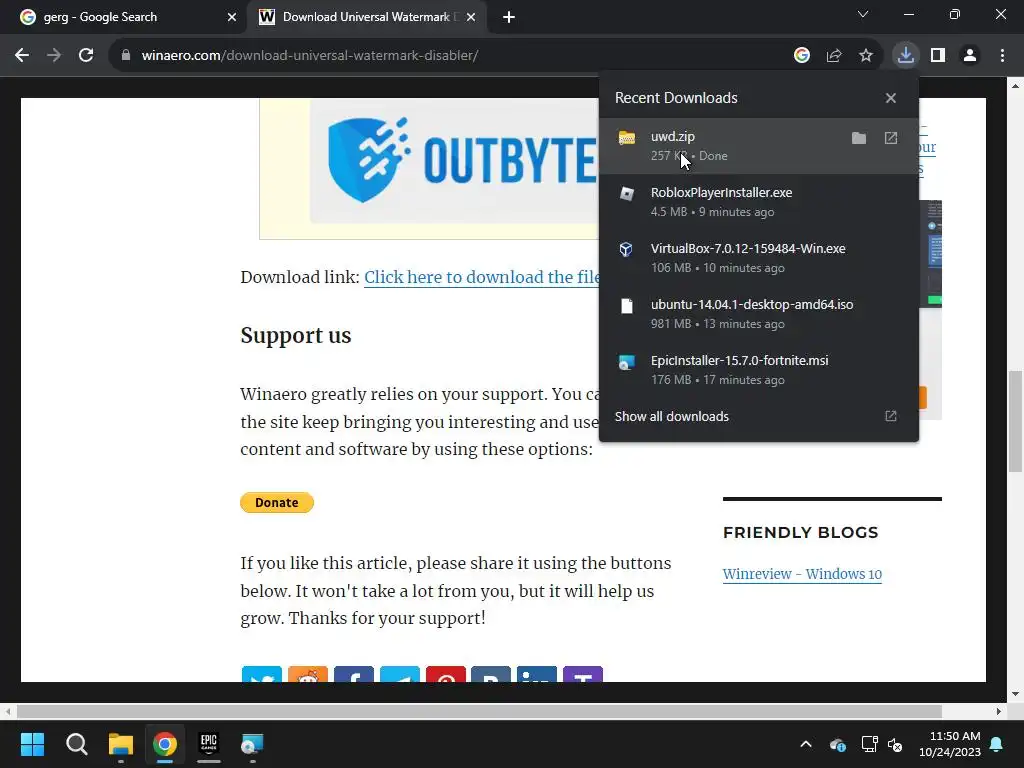Share this page using the share icon

[x=834, y=56]
